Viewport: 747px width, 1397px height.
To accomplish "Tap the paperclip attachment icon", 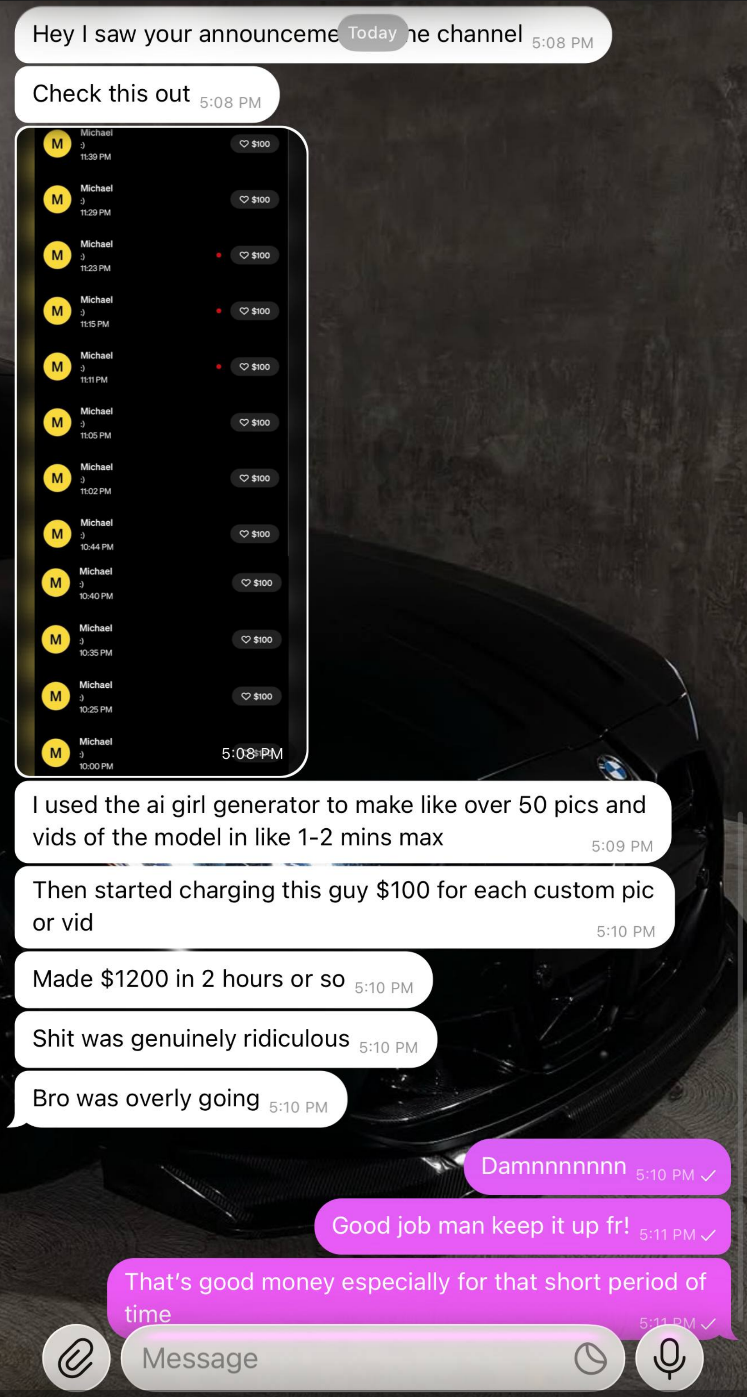I will pyautogui.click(x=76, y=1358).
